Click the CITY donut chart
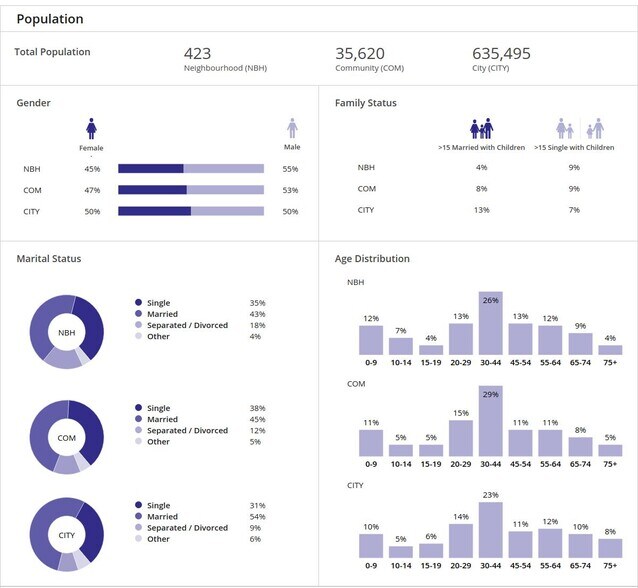638x588 pixels. point(67,535)
